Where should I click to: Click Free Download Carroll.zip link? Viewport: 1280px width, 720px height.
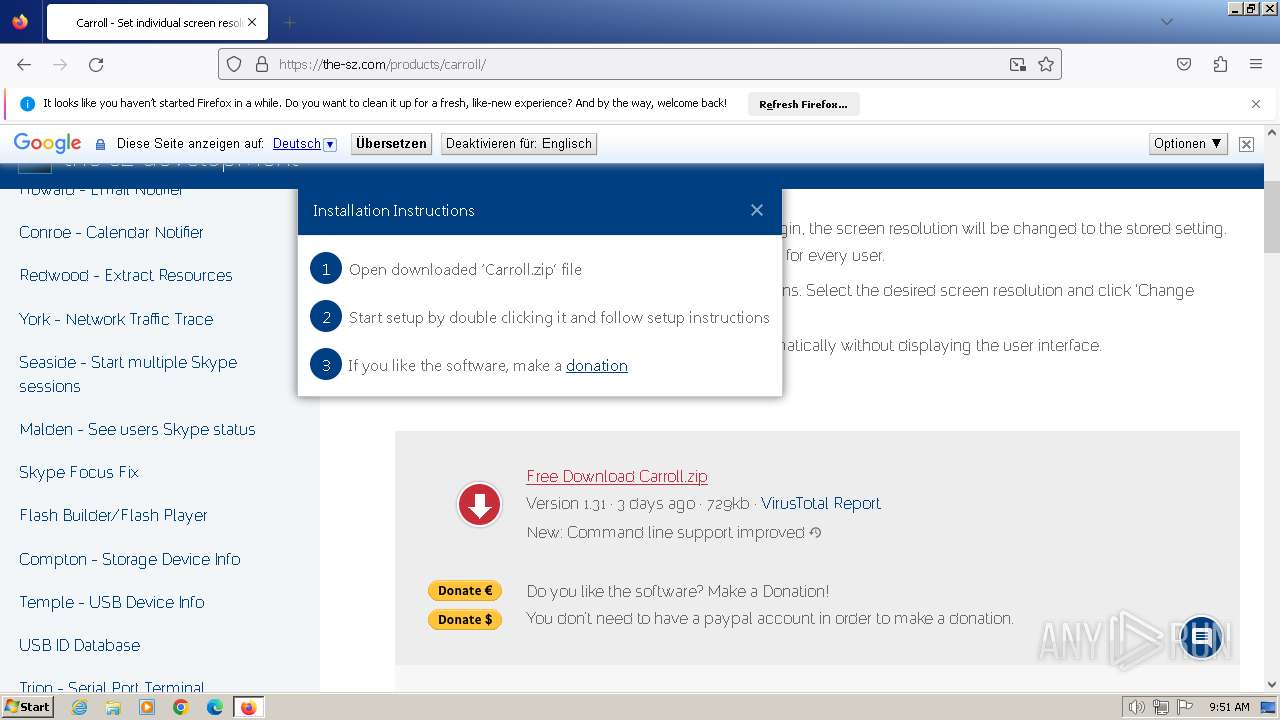coord(617,477)
